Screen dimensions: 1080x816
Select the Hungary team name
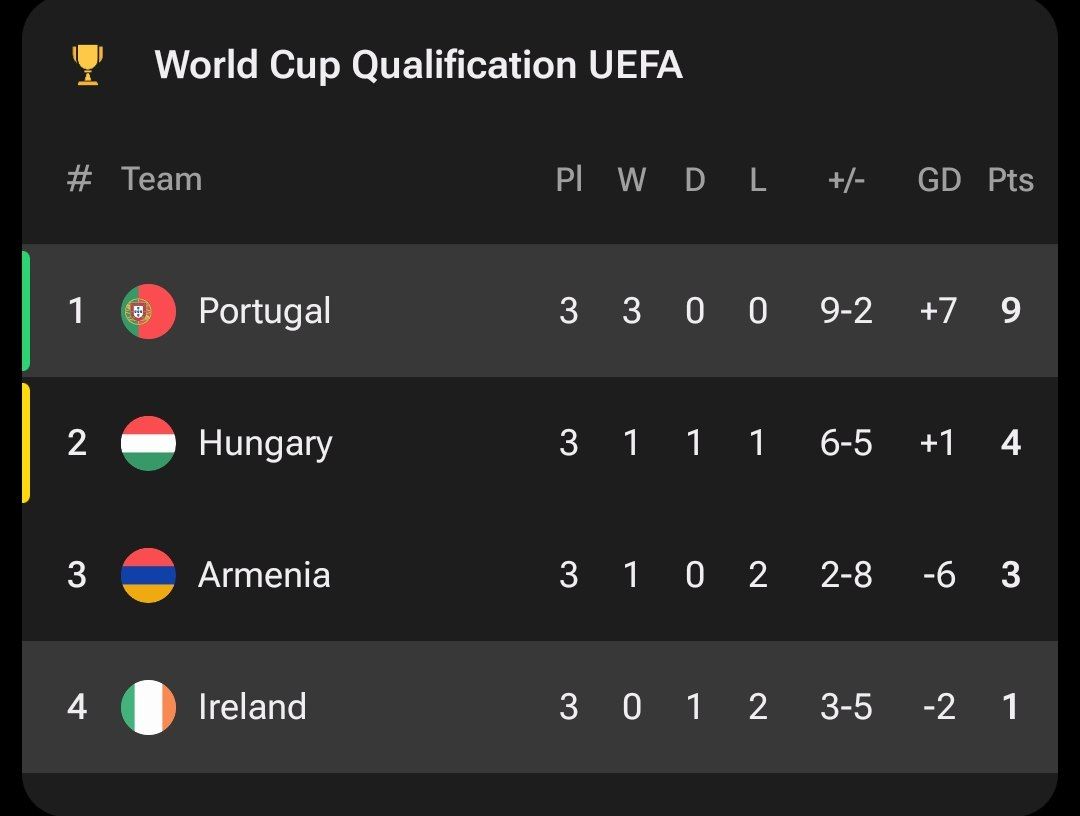coord(265,443)
